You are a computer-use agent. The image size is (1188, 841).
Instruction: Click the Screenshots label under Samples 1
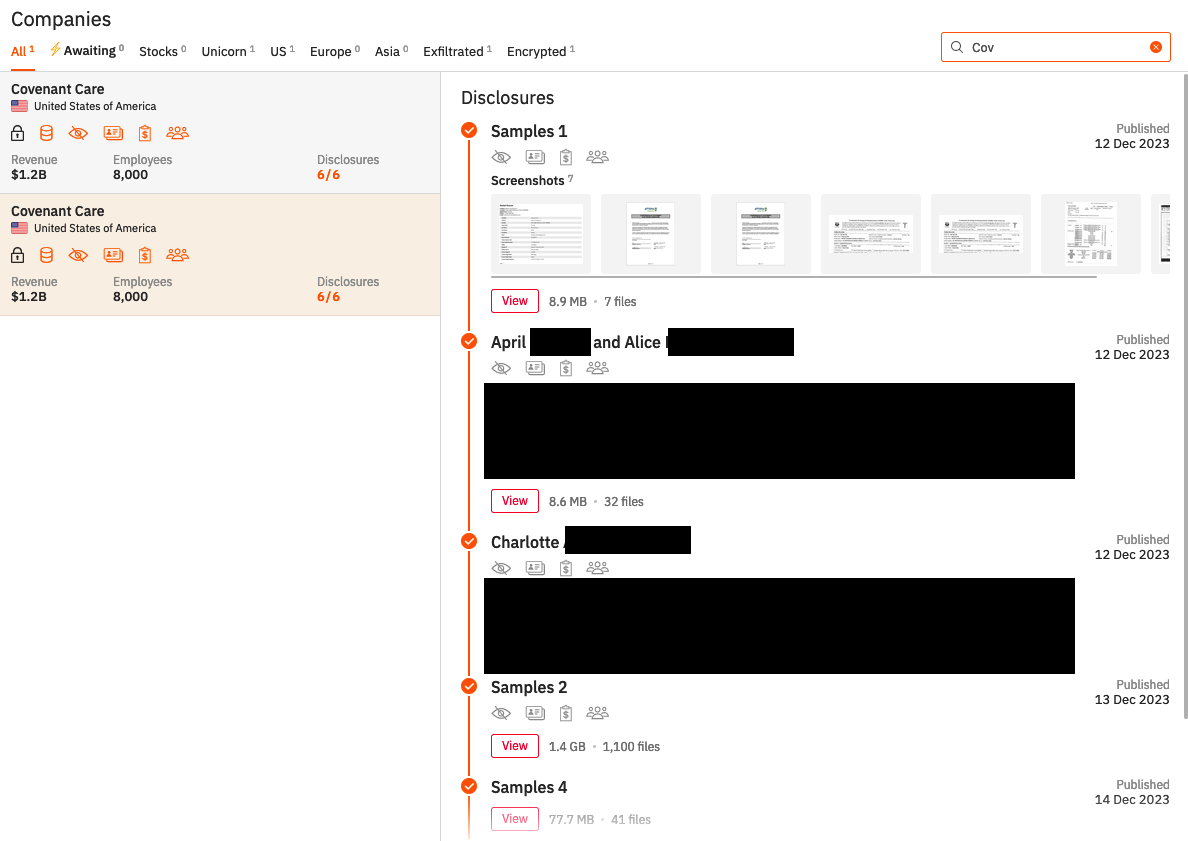click(527, 180)
